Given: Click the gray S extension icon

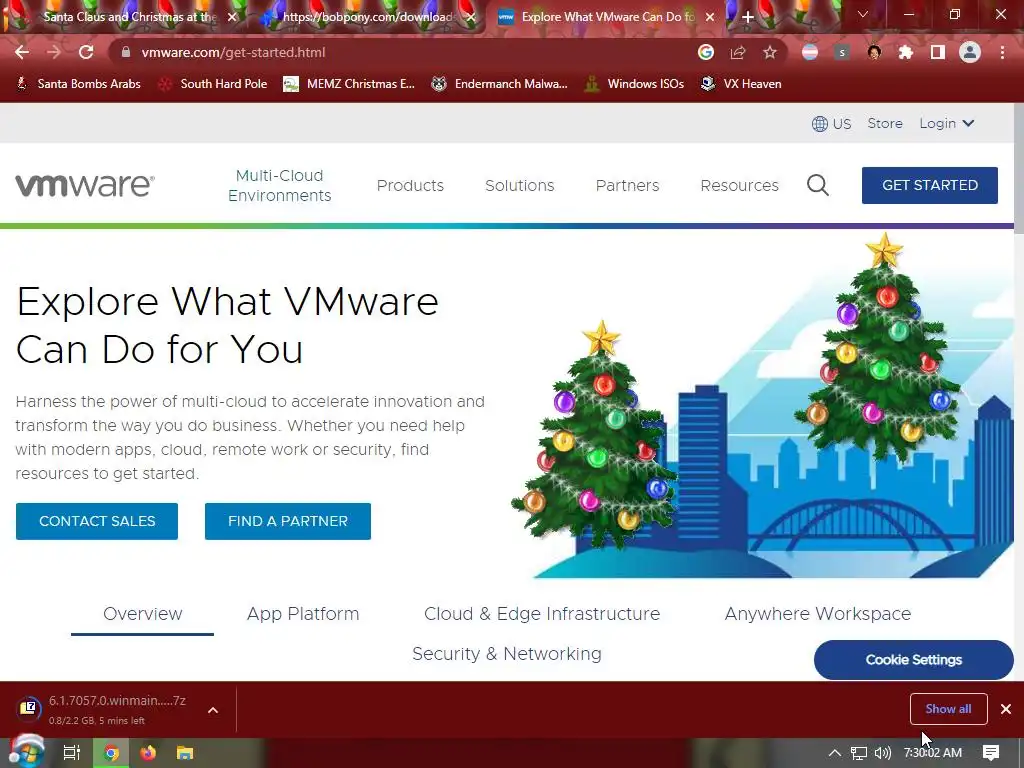Looking at the screenshot, I should coord(842,52).
